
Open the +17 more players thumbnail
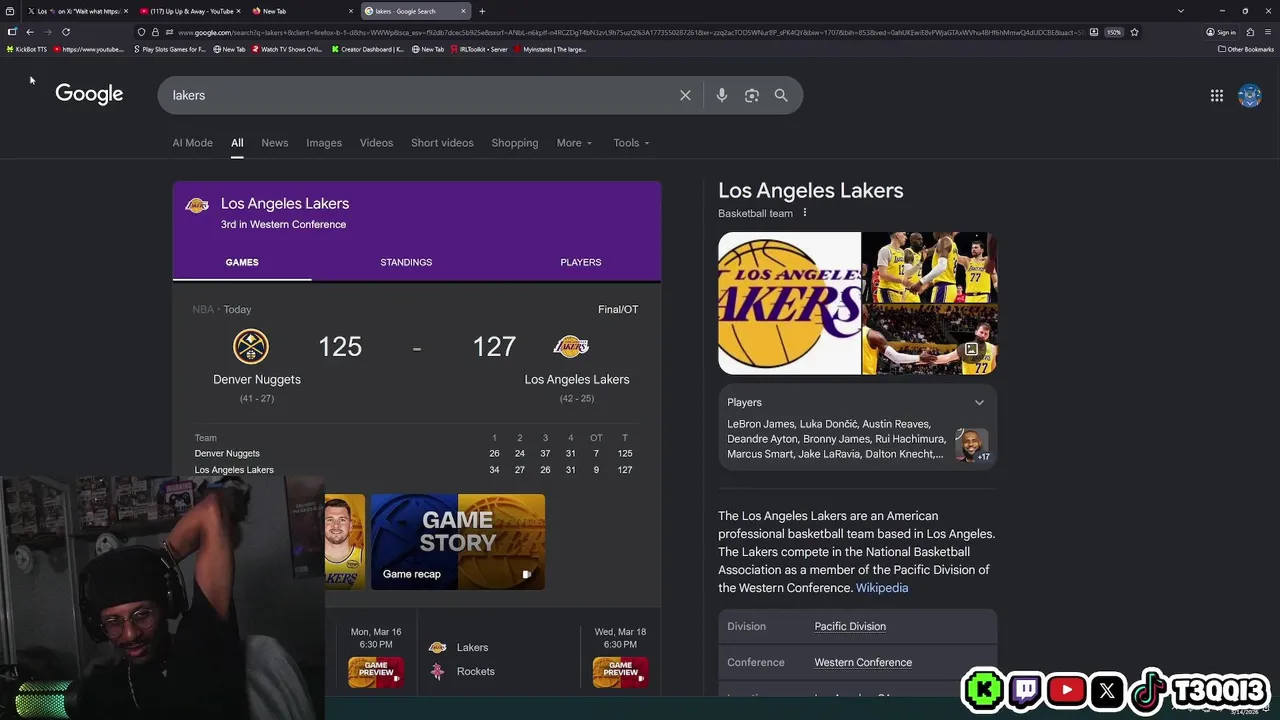coord(972,445)
